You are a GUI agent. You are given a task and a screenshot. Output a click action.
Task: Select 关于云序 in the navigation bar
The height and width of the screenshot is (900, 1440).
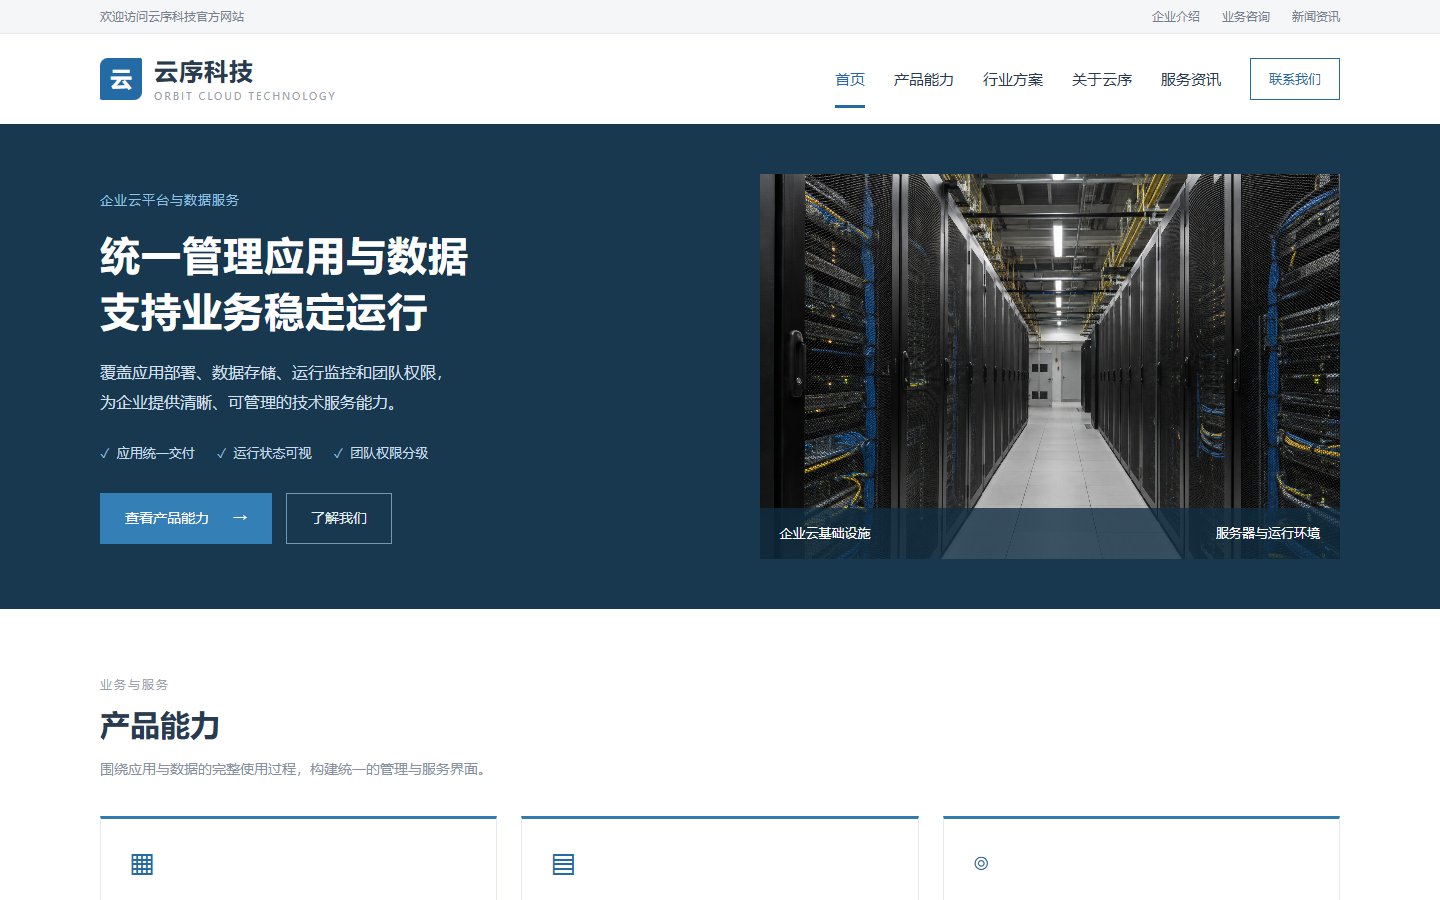[1102, 79]
